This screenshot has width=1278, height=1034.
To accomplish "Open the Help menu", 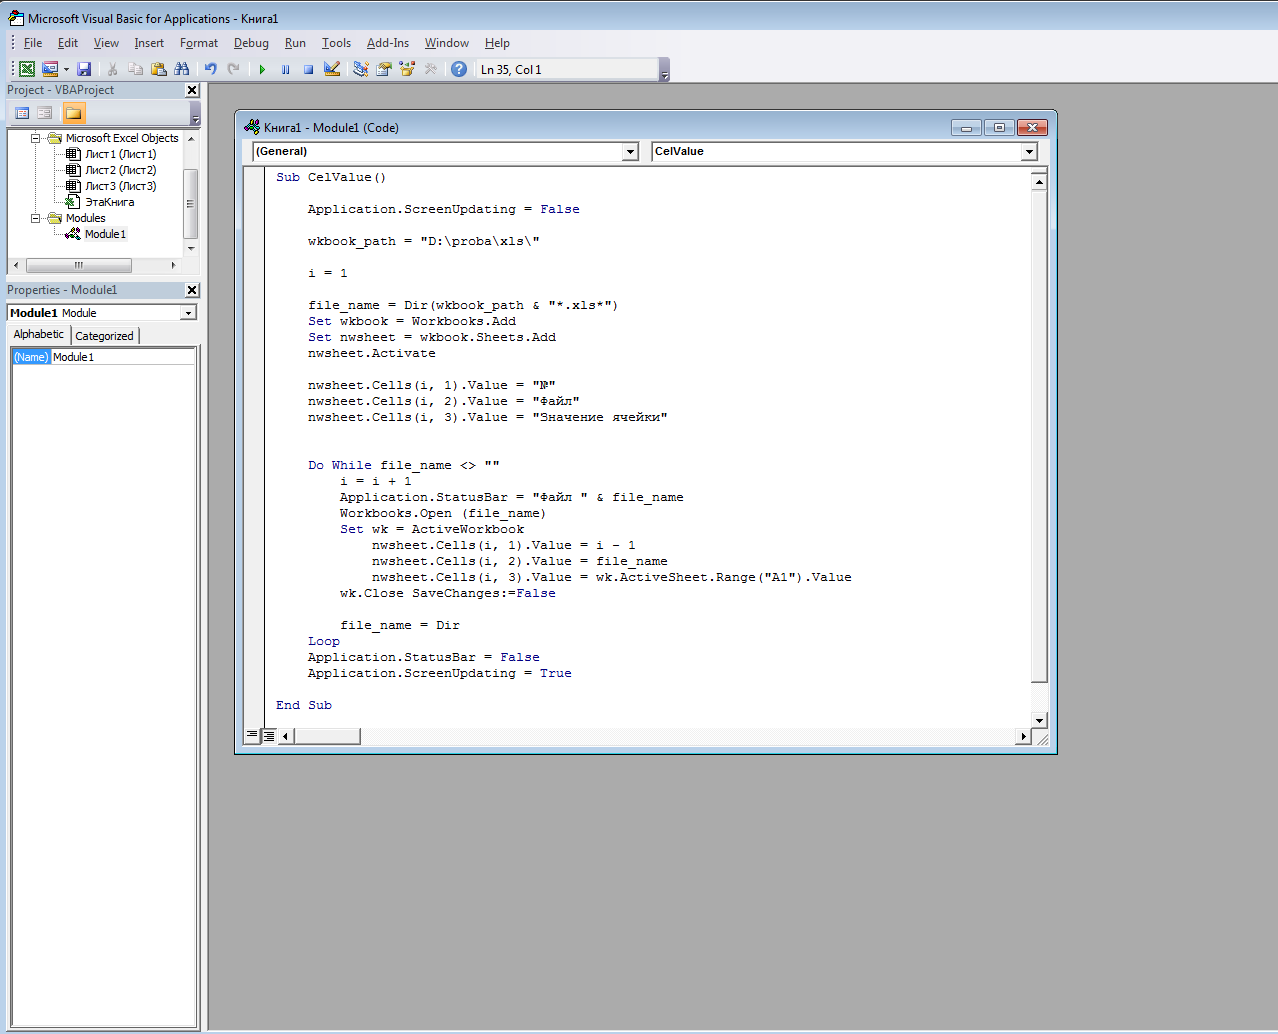I will pyautogui.click(x=497, y=43).
